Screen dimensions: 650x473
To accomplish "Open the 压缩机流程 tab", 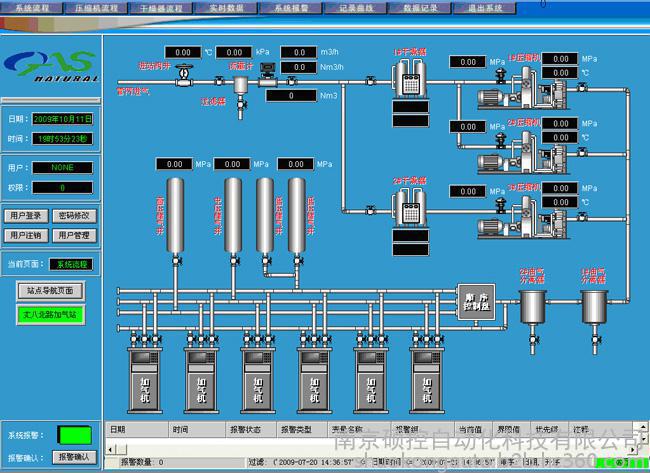I will 96,8.
